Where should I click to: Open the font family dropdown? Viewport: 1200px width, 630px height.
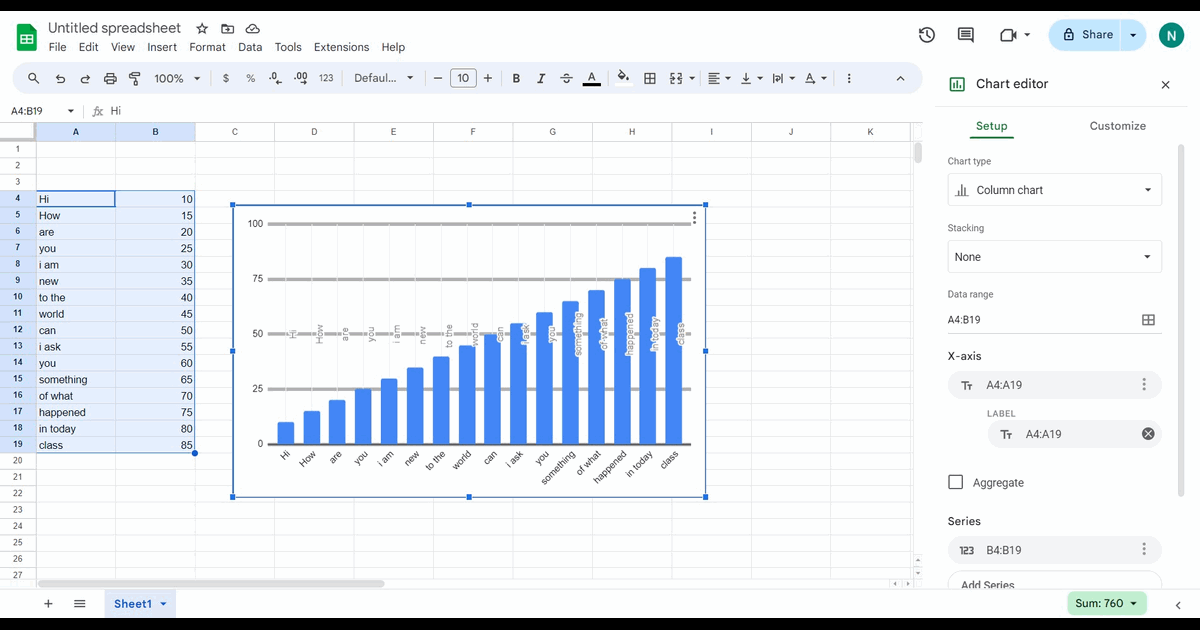384,78
